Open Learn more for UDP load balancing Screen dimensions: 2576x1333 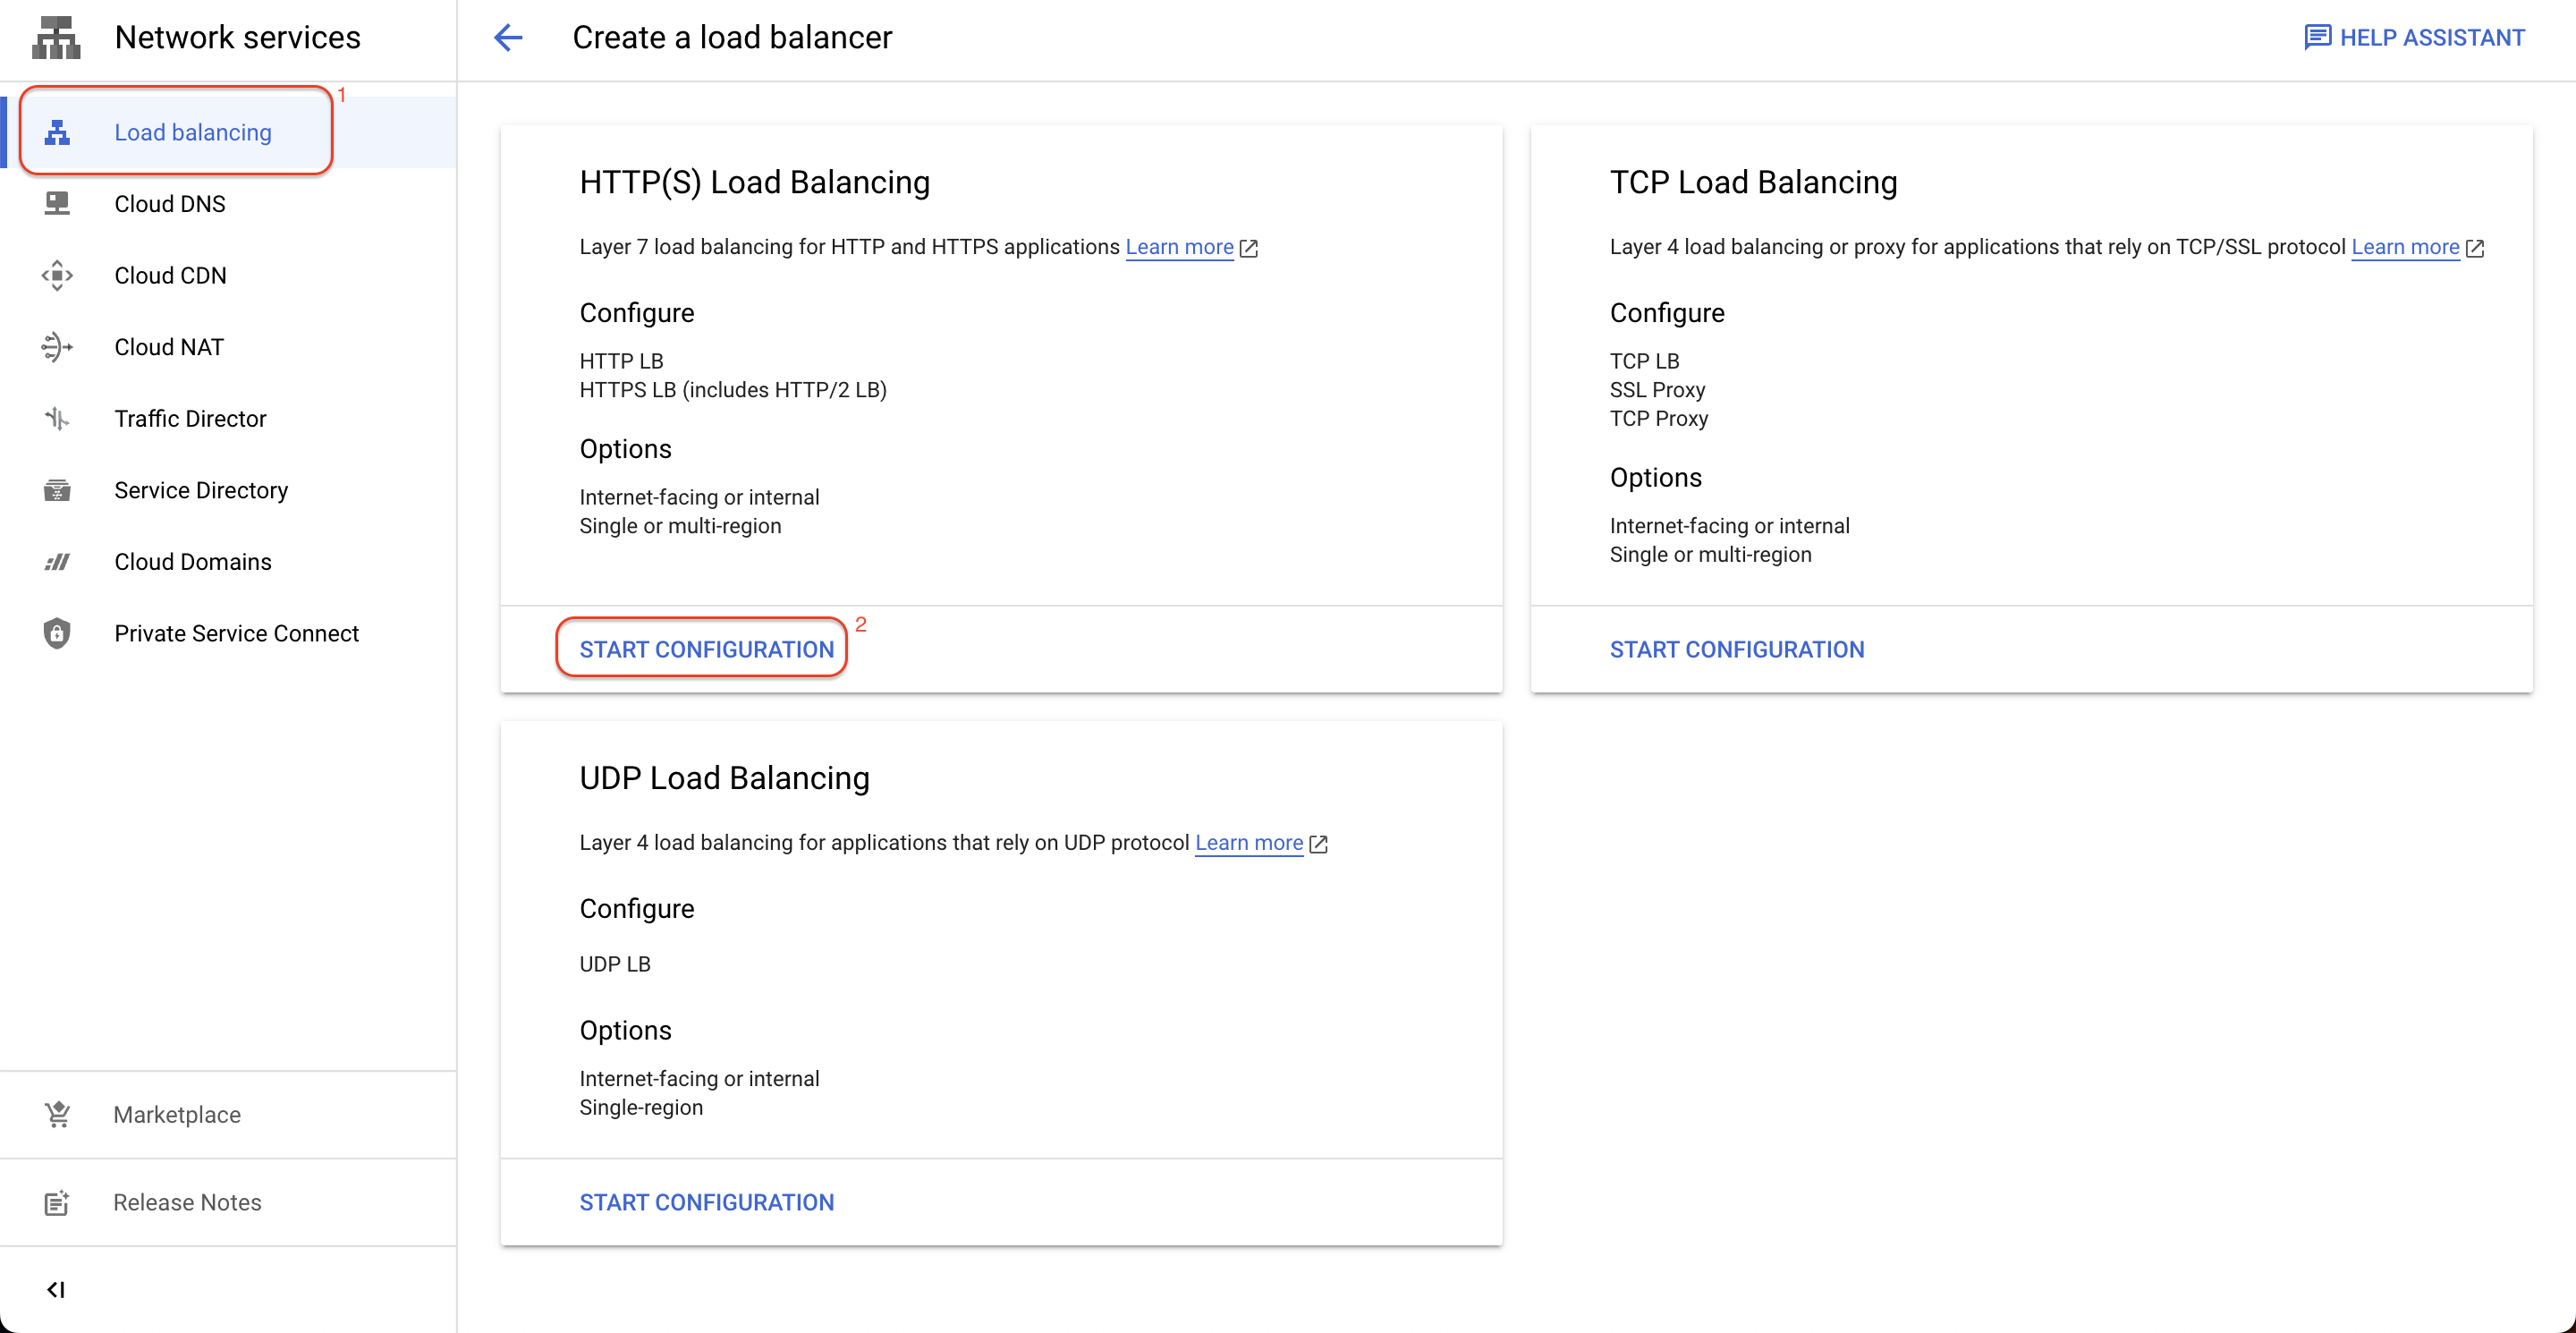pyautogui.click(x=1248, y=842)
